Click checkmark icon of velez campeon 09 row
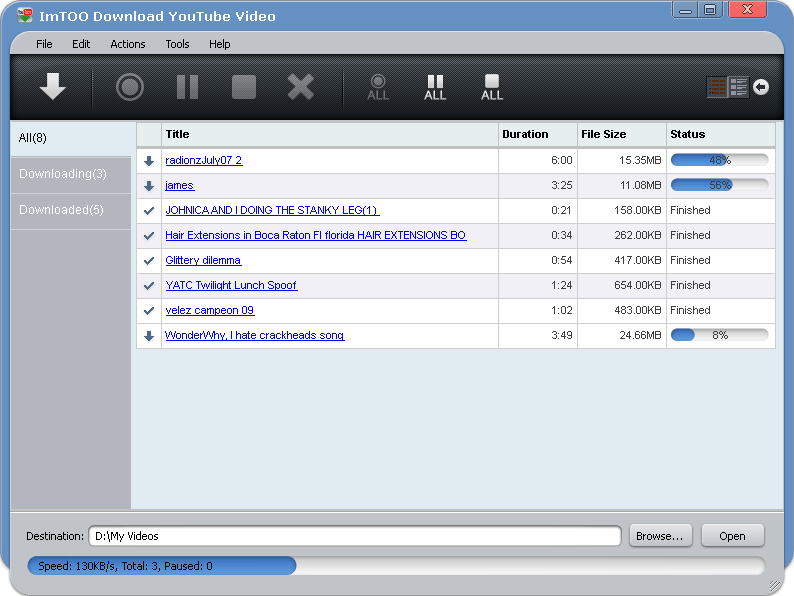This screenshot has height=596, width=794. click(149, 310)
